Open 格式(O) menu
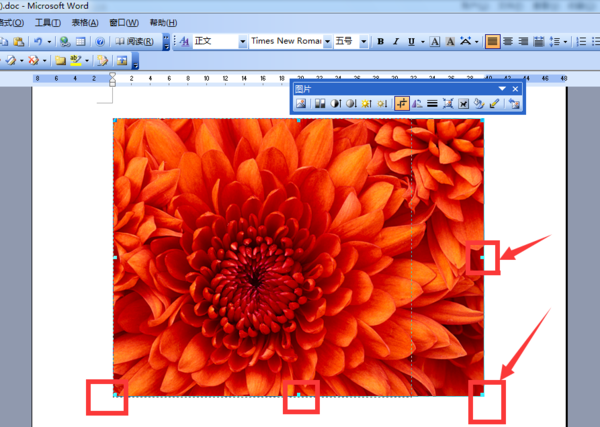This screenshot has height=427, width=600. tap(11, 23)
